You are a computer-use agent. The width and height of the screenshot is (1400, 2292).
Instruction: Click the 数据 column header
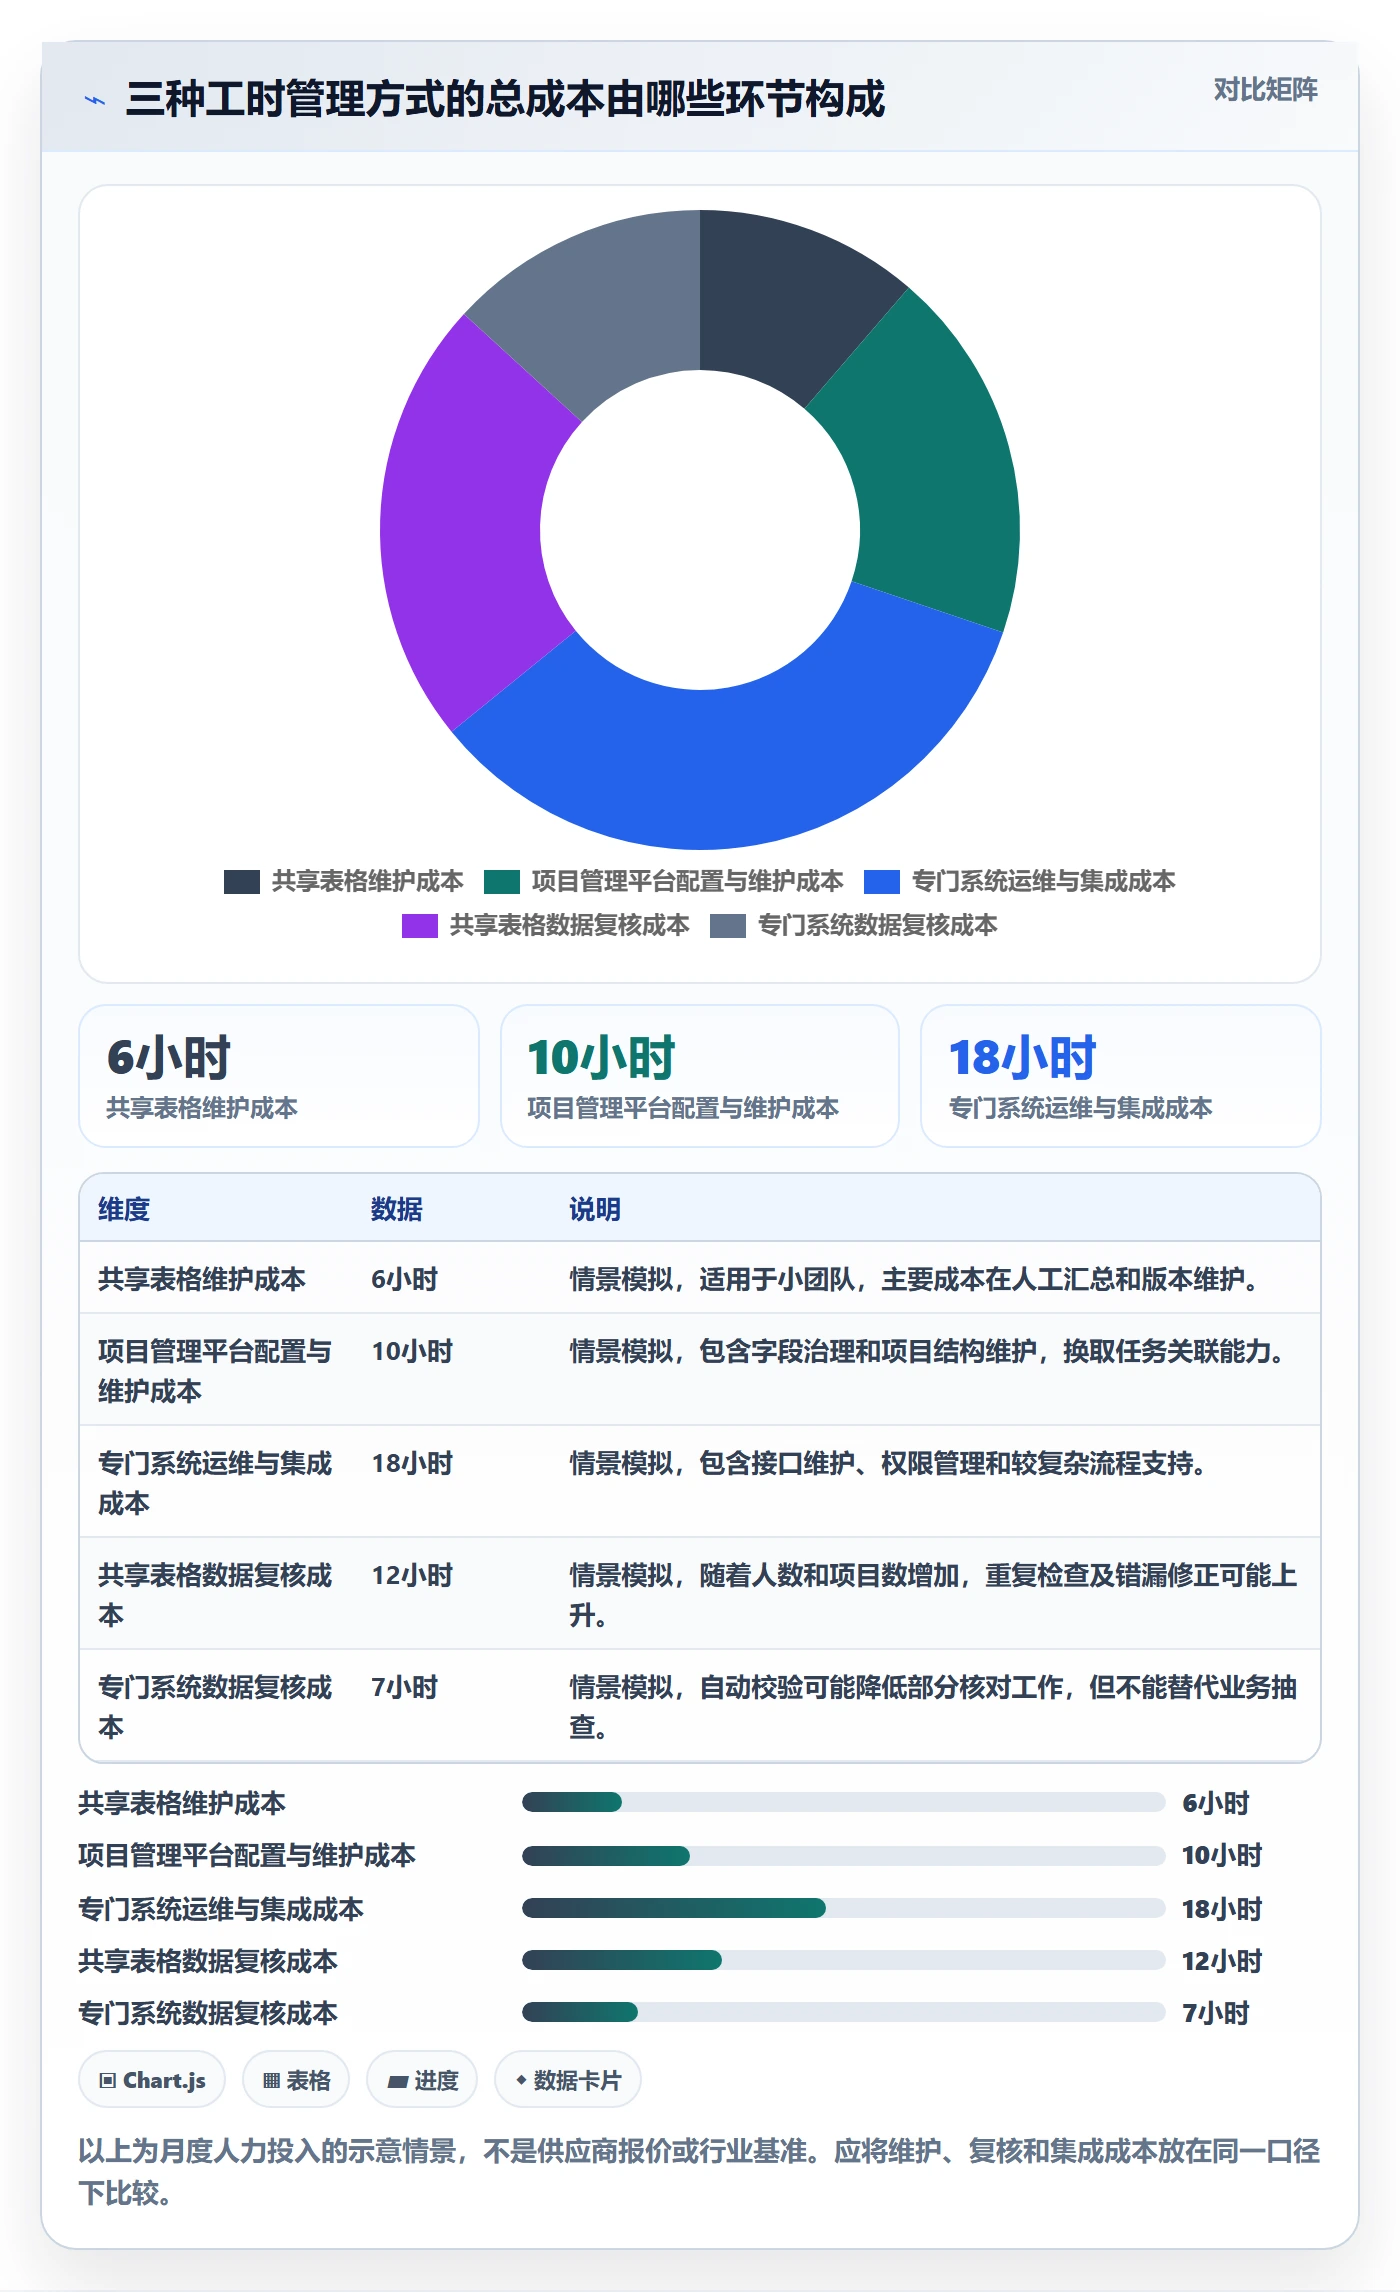pyautogui.click(x=397, y=1209)
